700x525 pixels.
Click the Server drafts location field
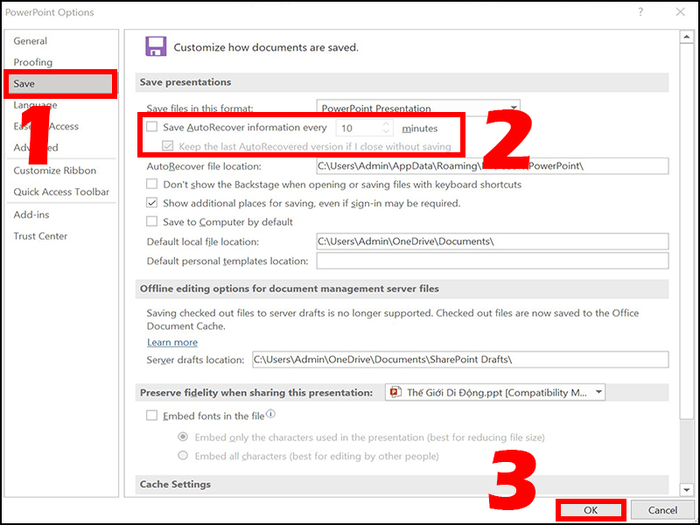click(x=460, y=360)
